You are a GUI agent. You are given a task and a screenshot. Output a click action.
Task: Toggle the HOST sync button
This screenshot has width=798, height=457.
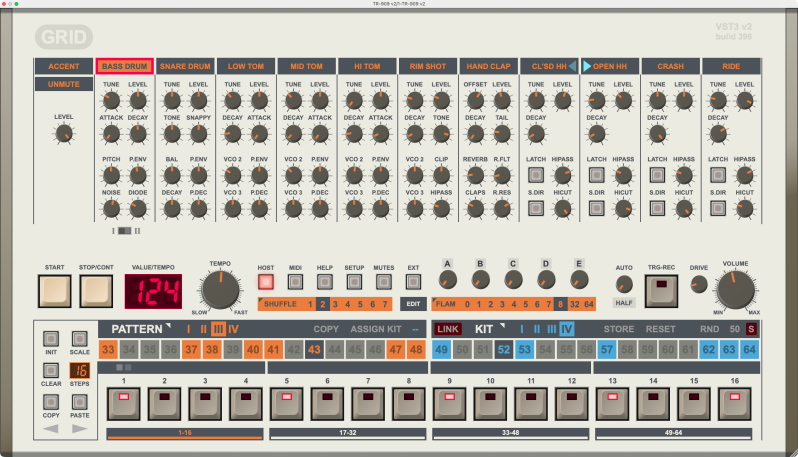tap(266, 281)
